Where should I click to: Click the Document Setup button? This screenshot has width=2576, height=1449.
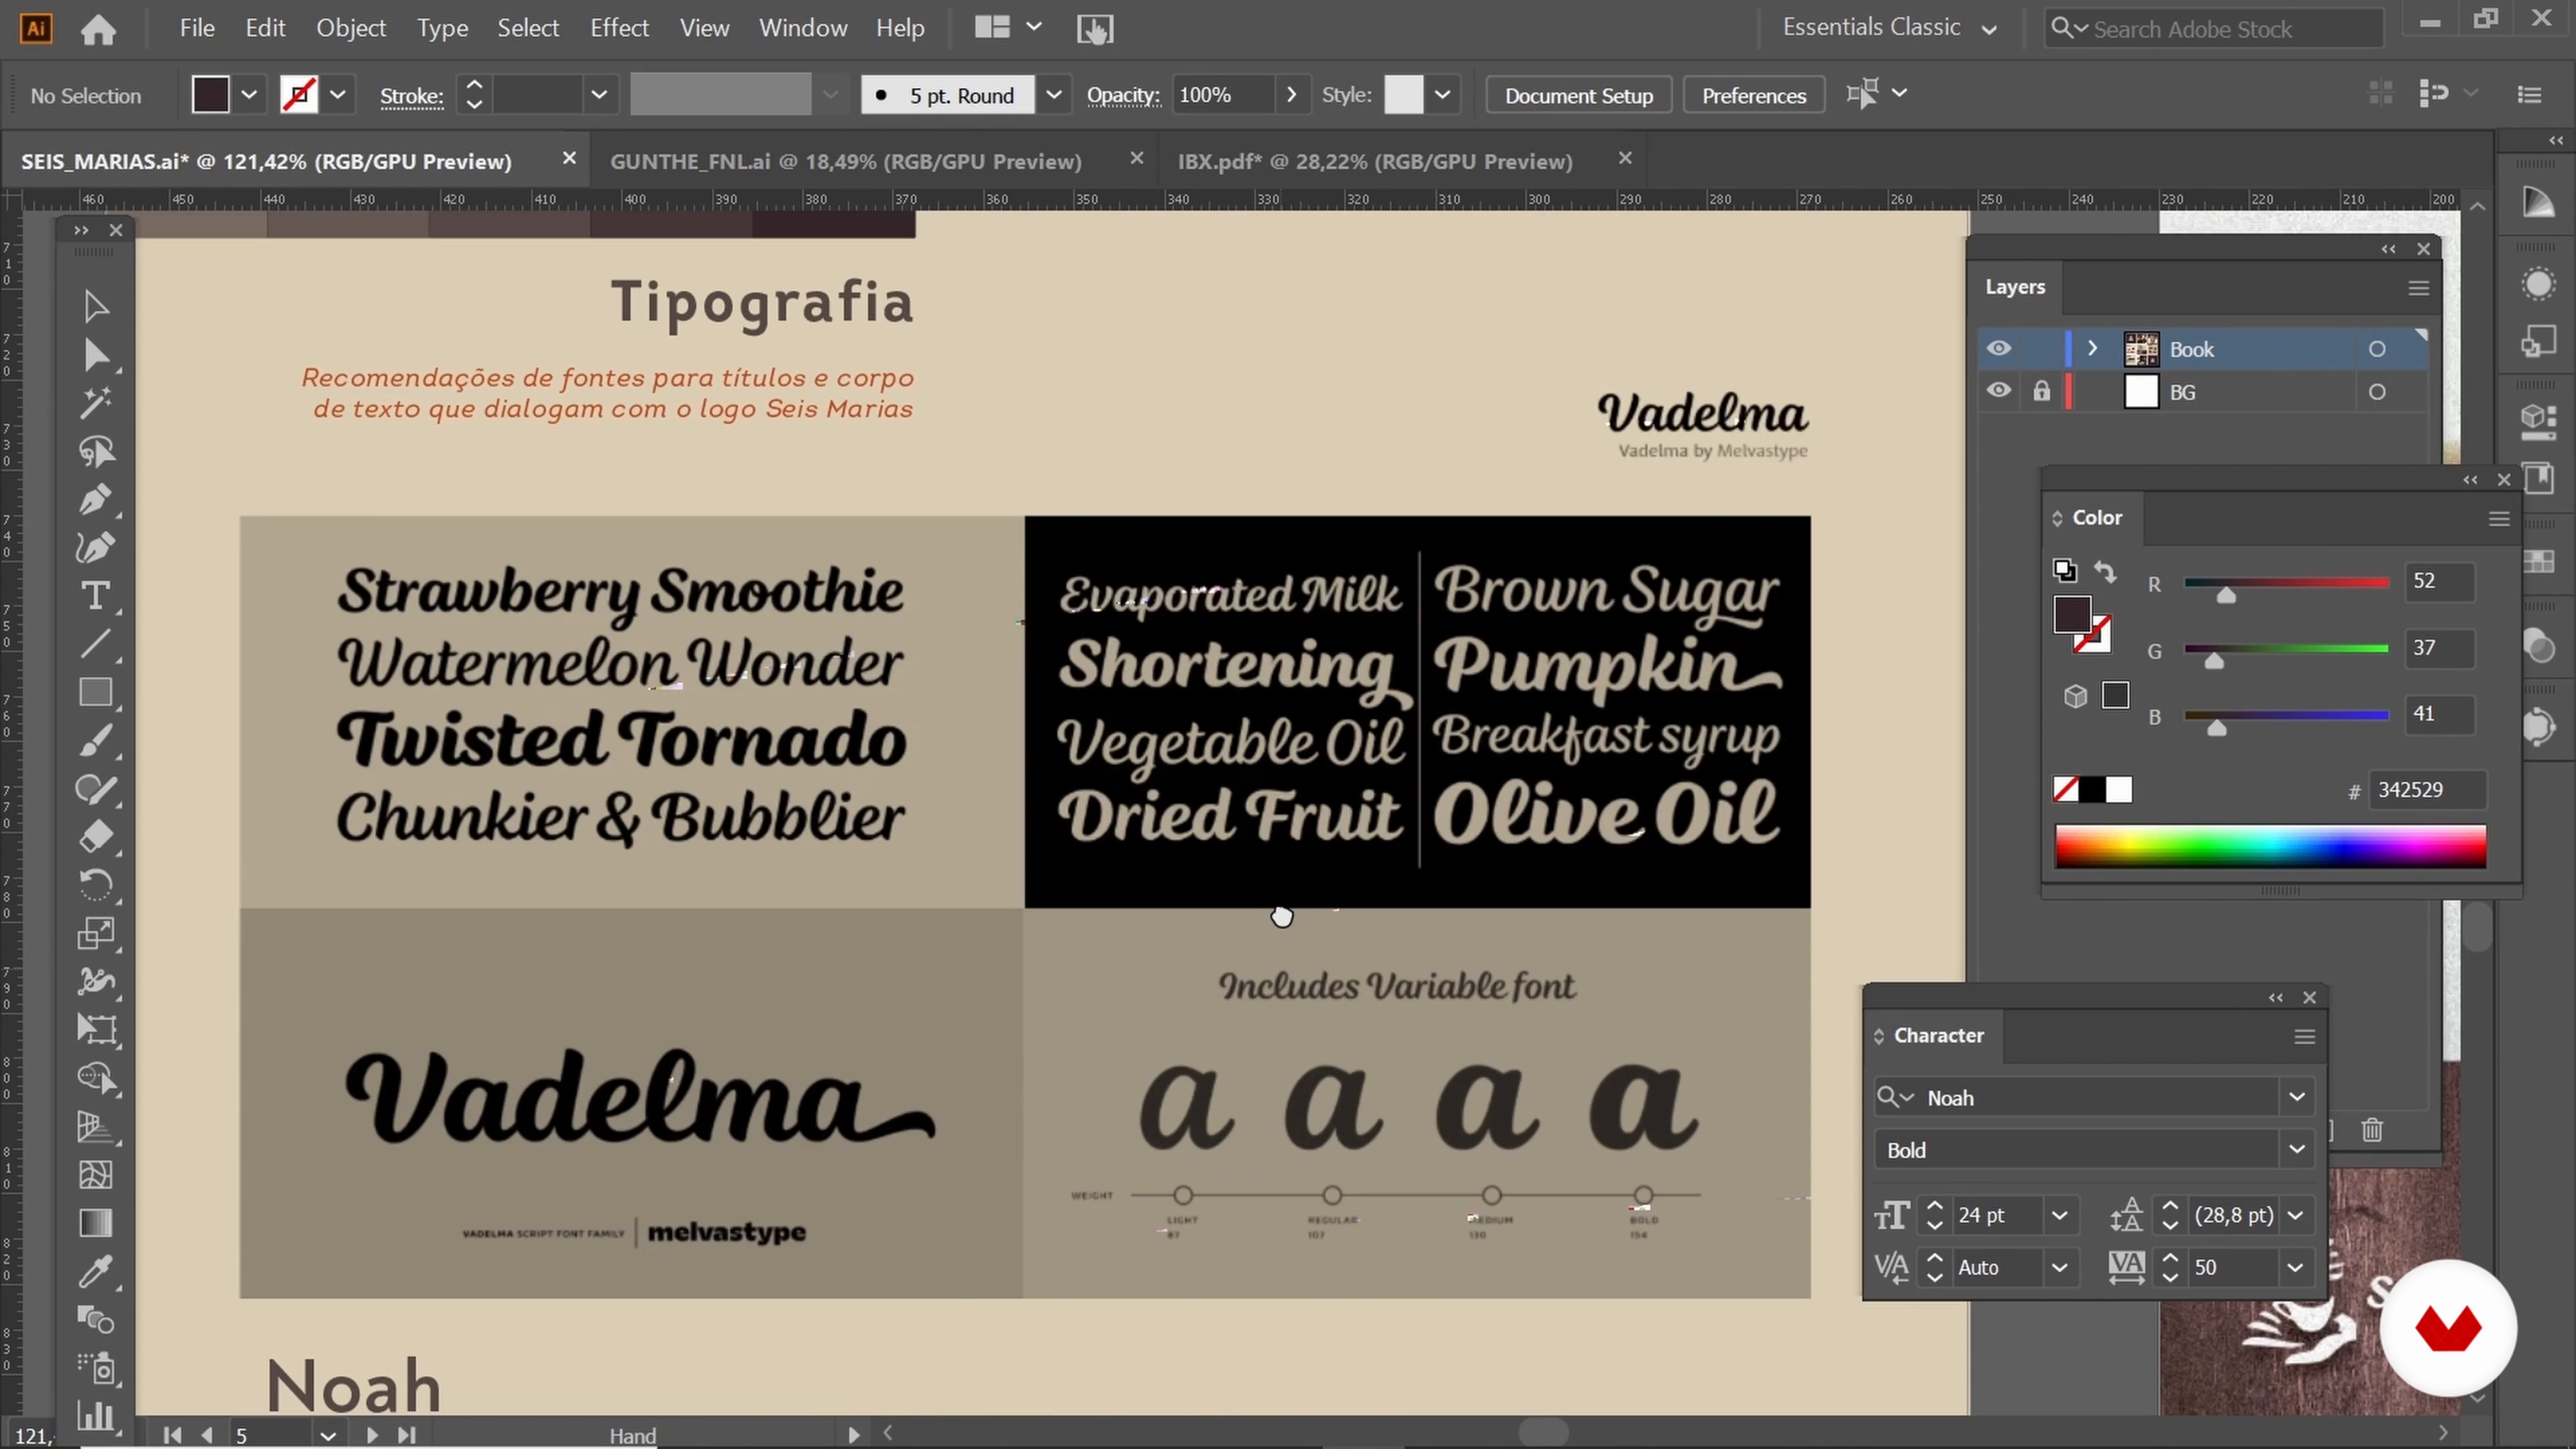point(1578,95)
